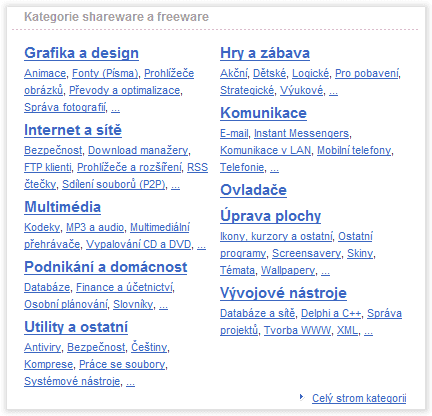Open the Témata link
This screenshot has height=416, width=432.
(238, 270)
